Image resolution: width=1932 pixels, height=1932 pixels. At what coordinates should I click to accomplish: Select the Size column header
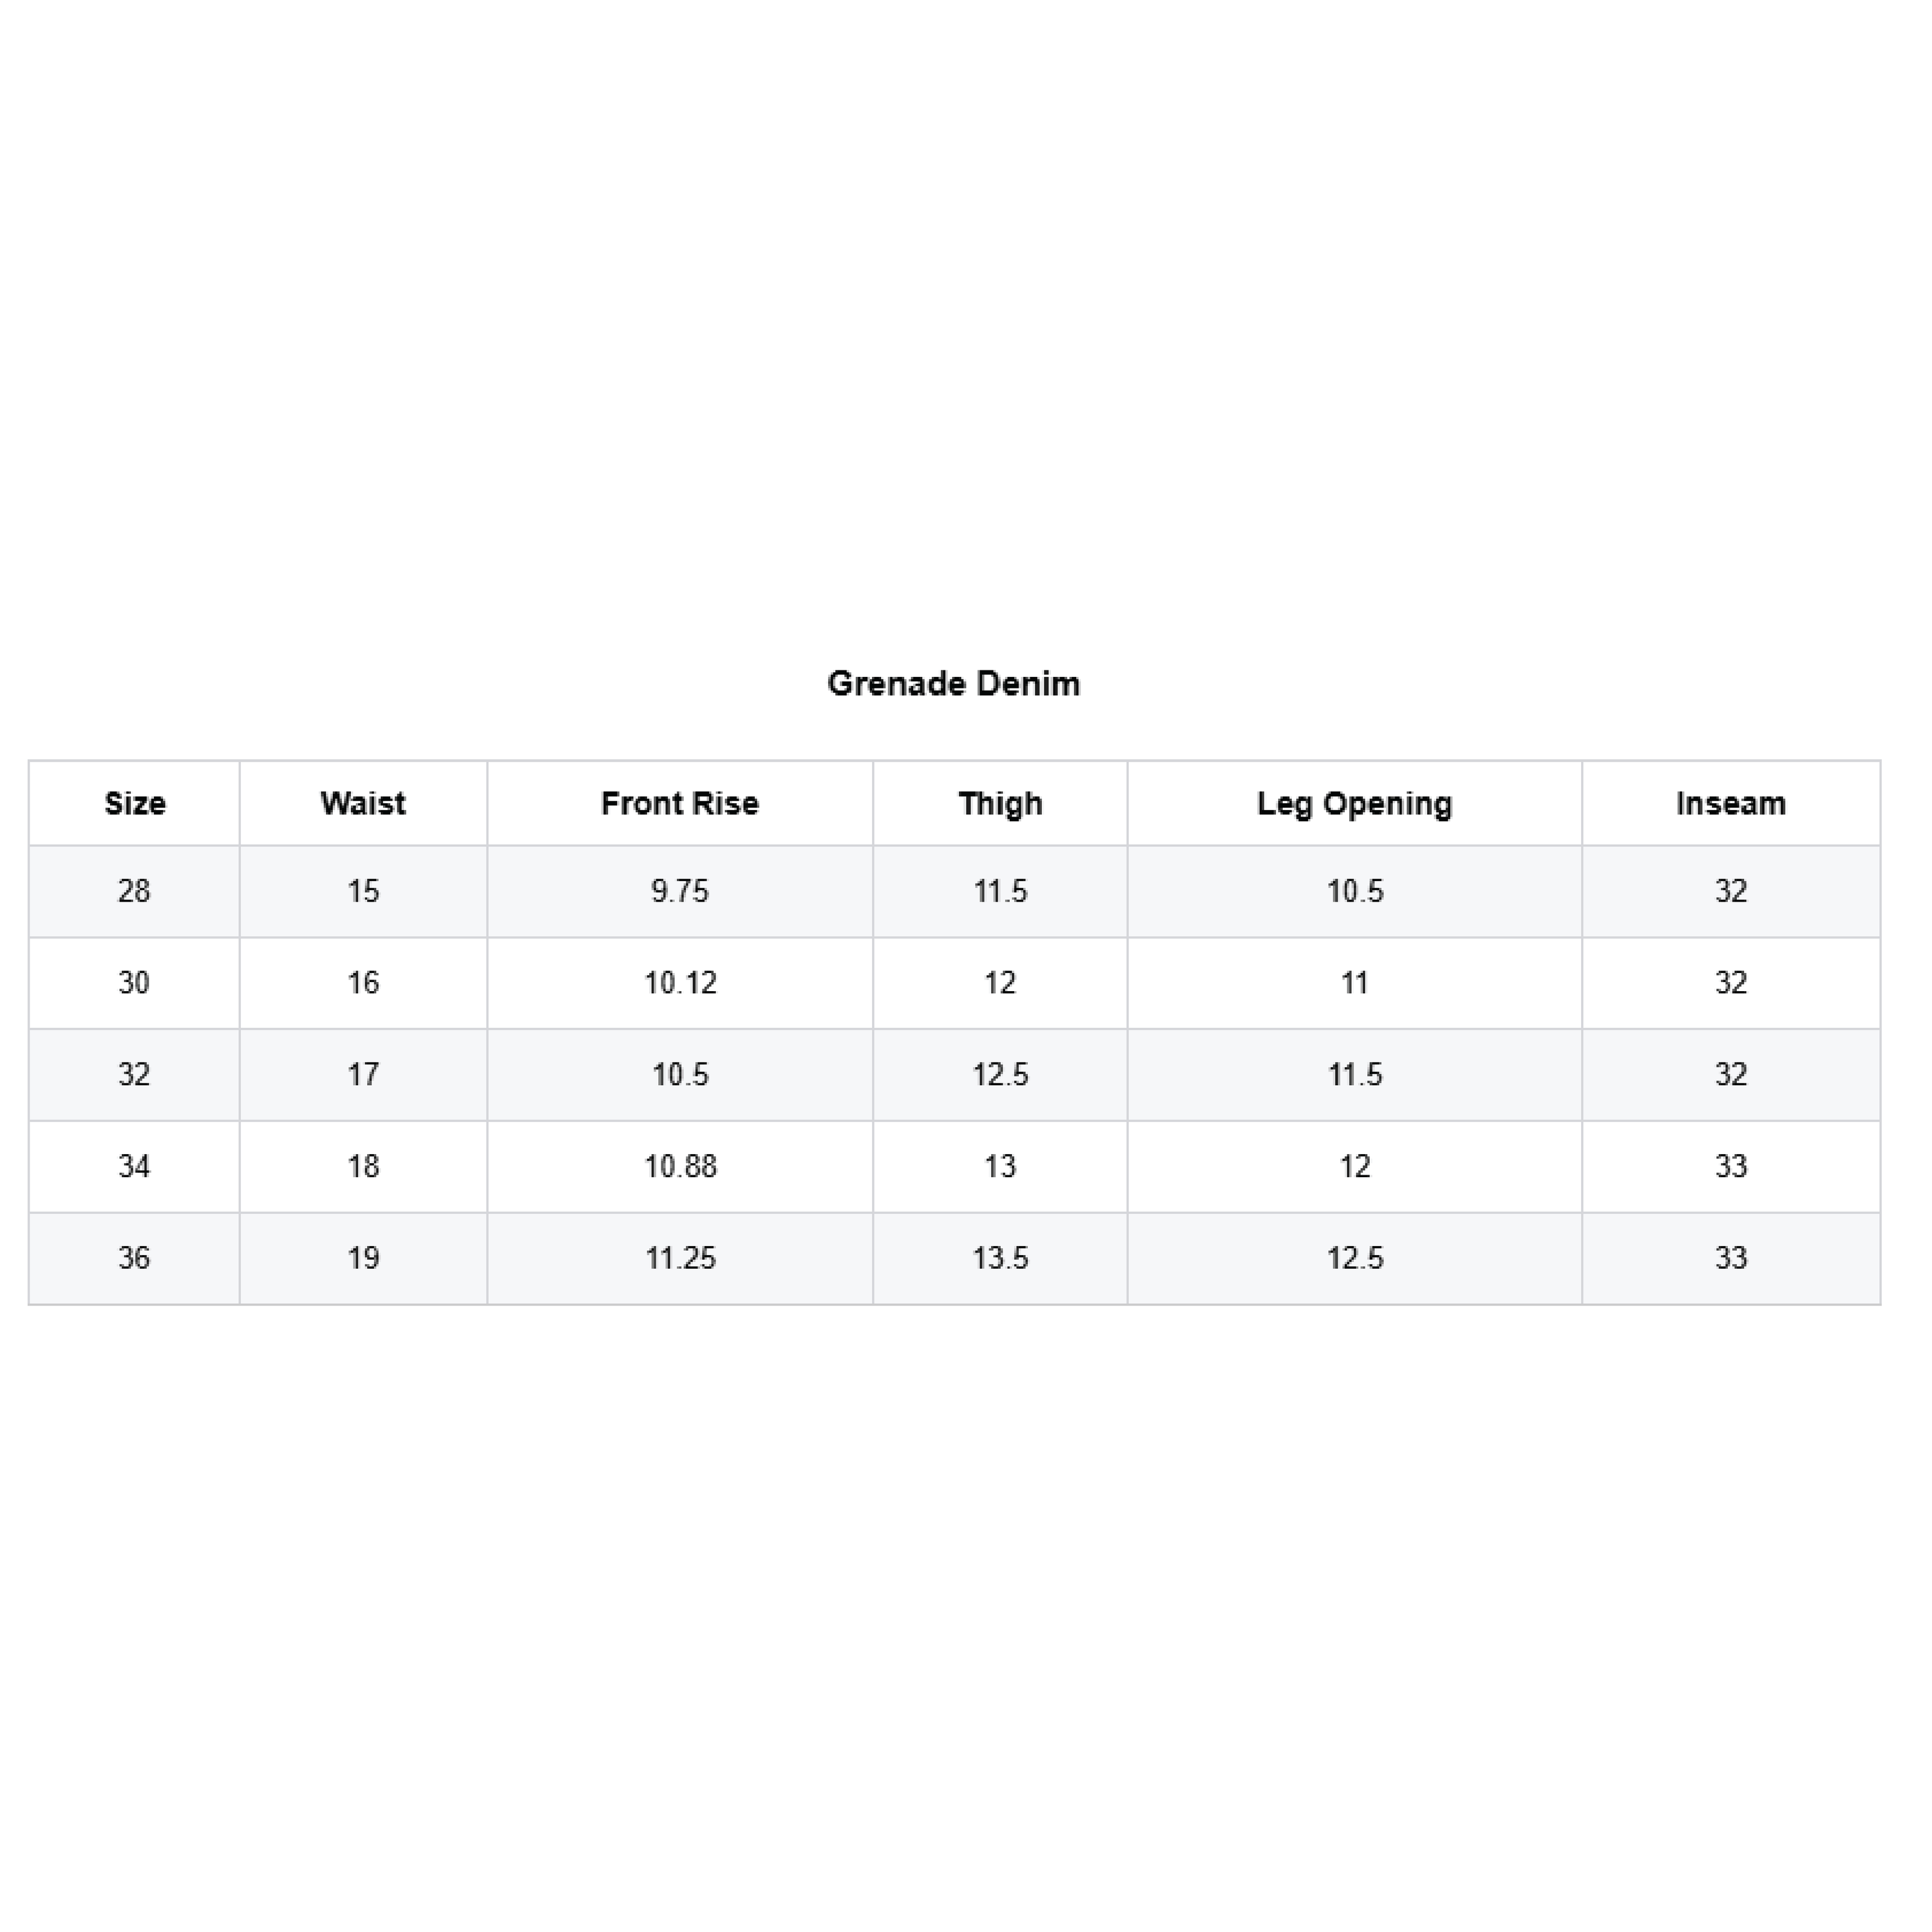(135, 804)
